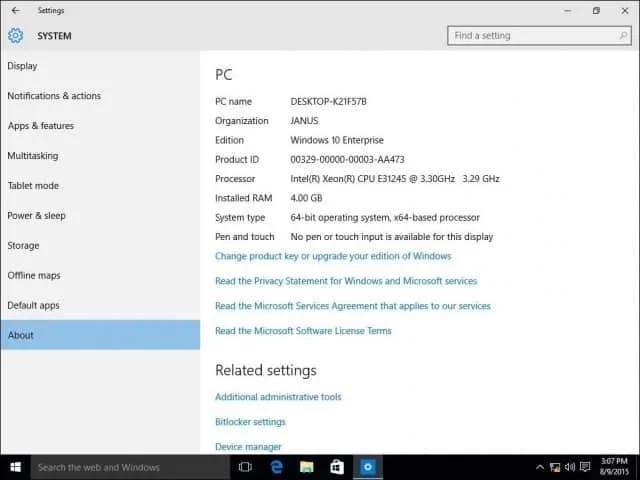
Task: Click Product ID 00329-00000-00003-AA473
Action: coord(347,160)
